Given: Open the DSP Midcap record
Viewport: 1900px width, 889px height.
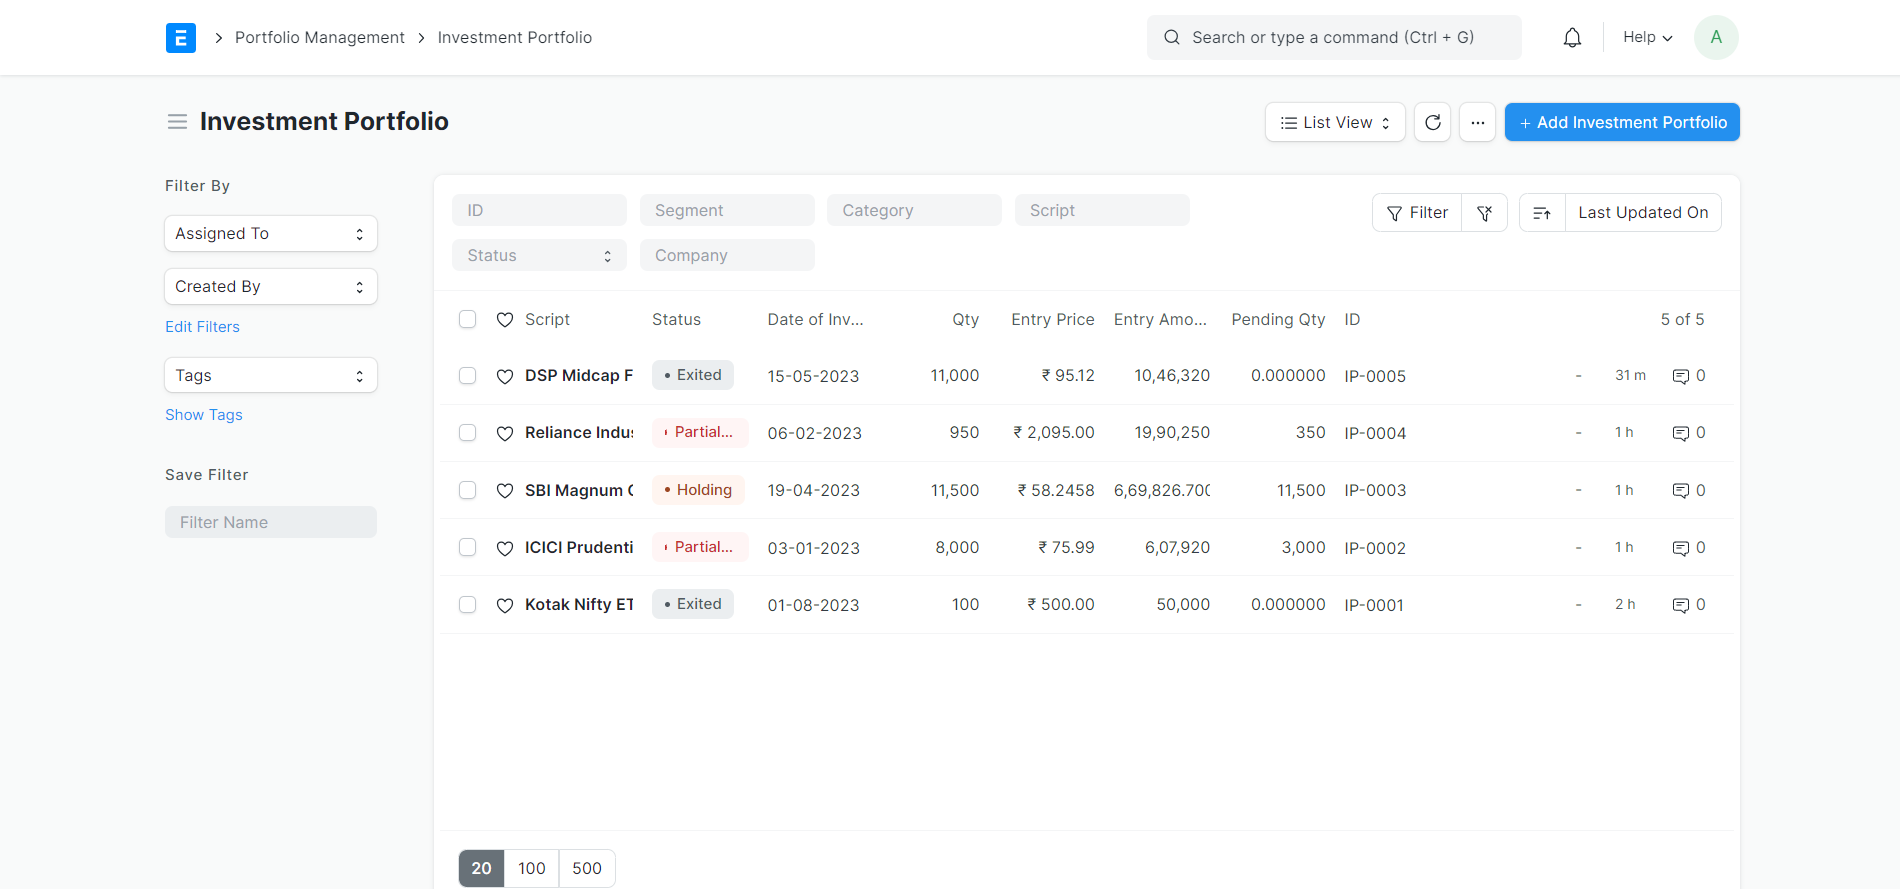Looking at the screenshot, I should tap(579, 376).
